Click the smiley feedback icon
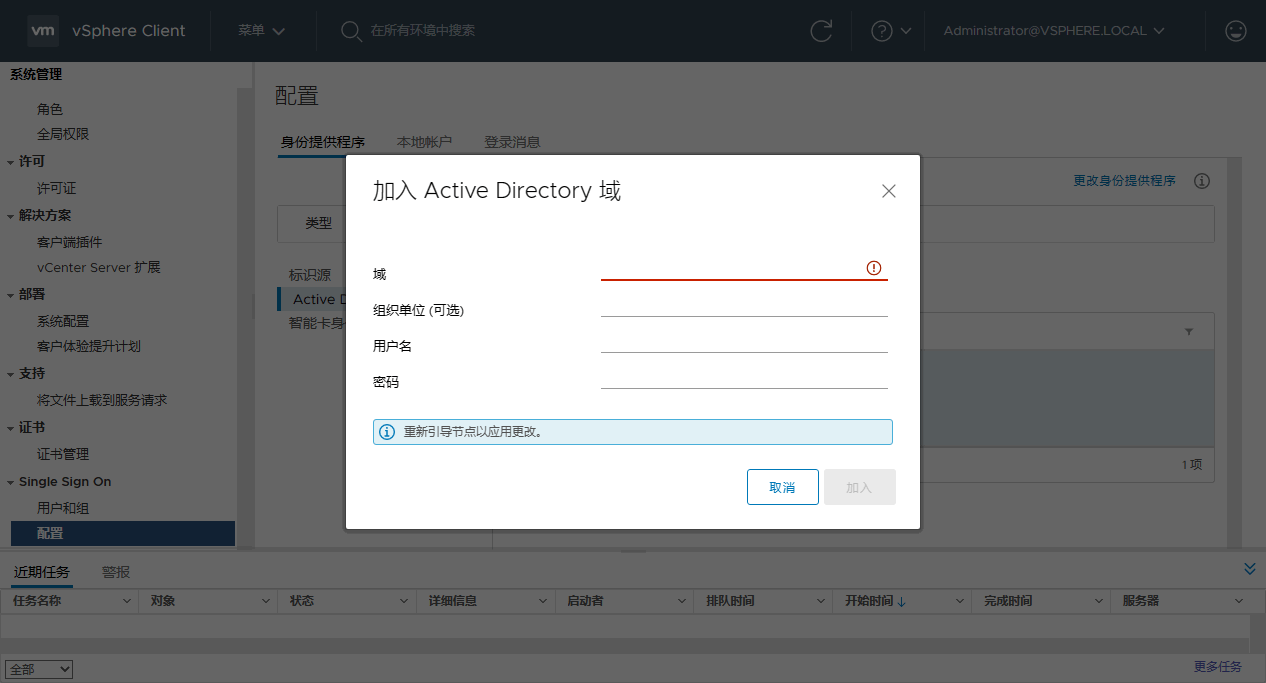This screenshot has height=683, width=1266. [x=1236, y=31]
